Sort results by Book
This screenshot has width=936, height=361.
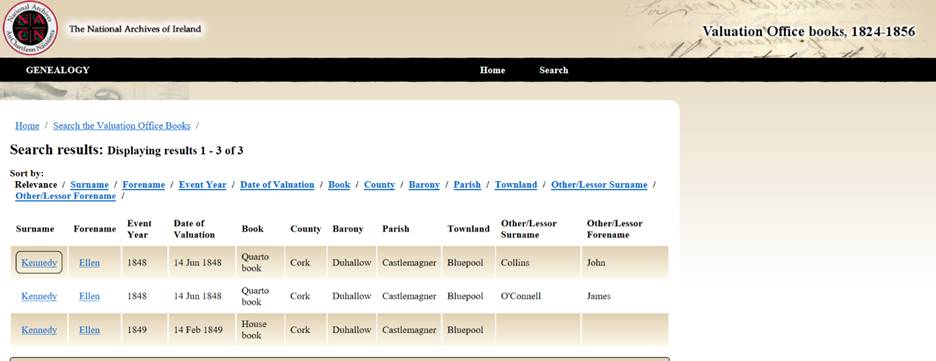(339, 184)
